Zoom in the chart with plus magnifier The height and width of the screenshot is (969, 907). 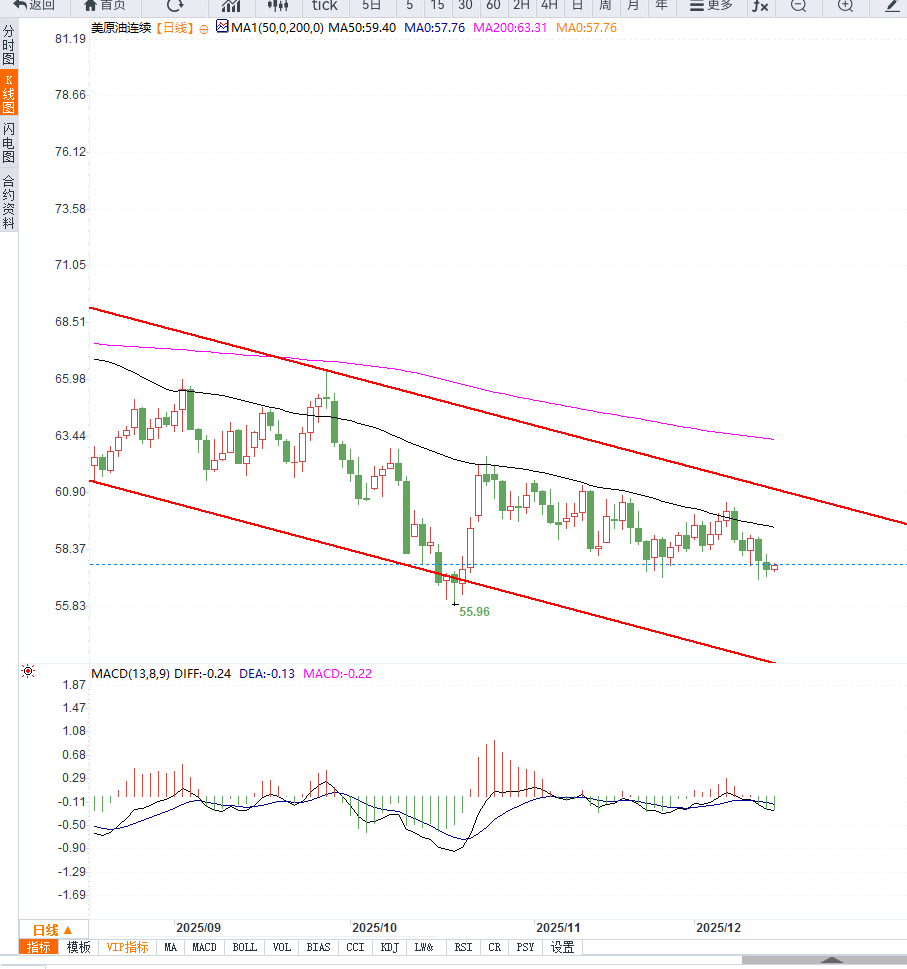pyautogui.click(x=845, y=6)
